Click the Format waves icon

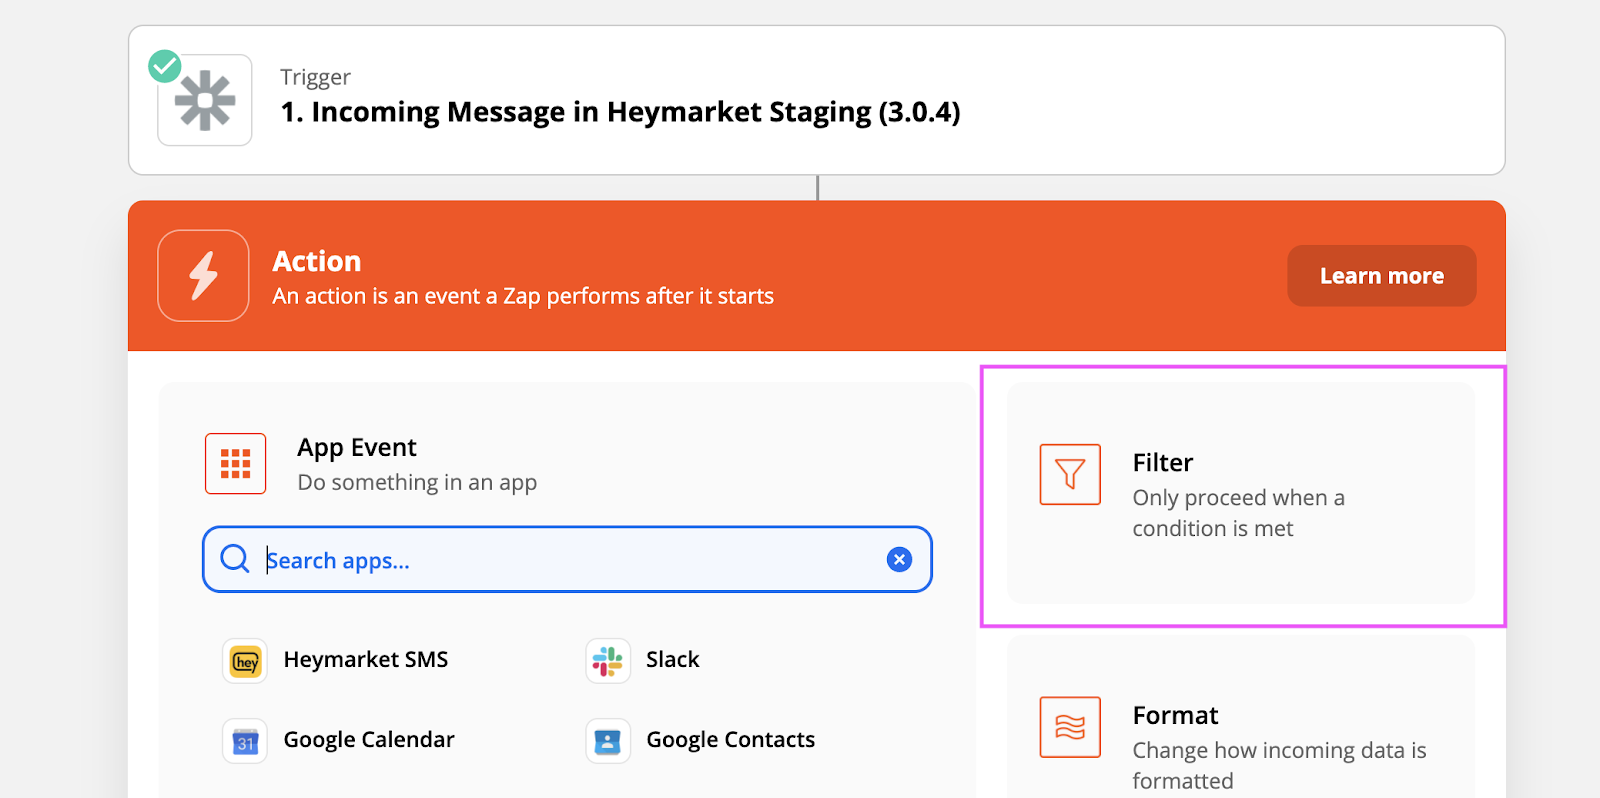pos(1070,727)
